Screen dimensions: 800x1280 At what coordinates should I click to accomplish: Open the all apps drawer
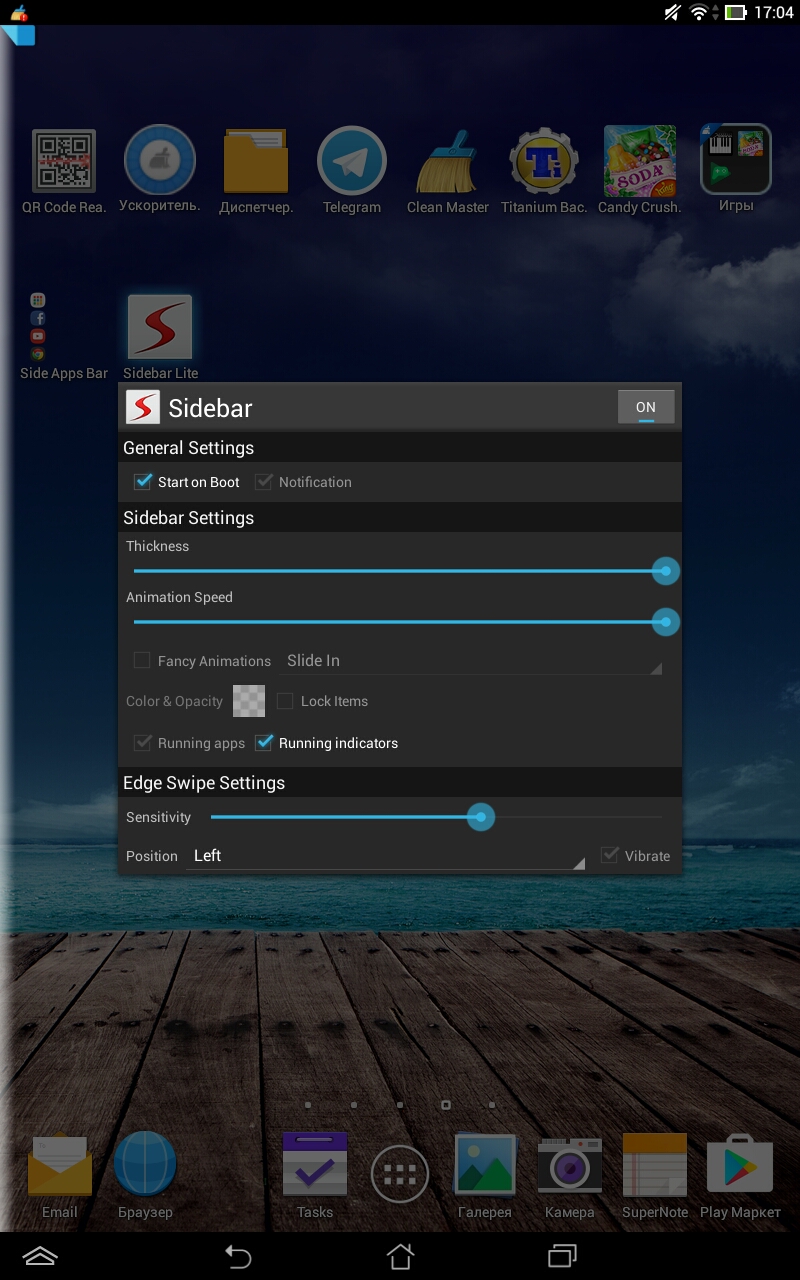pos(400,1173)
